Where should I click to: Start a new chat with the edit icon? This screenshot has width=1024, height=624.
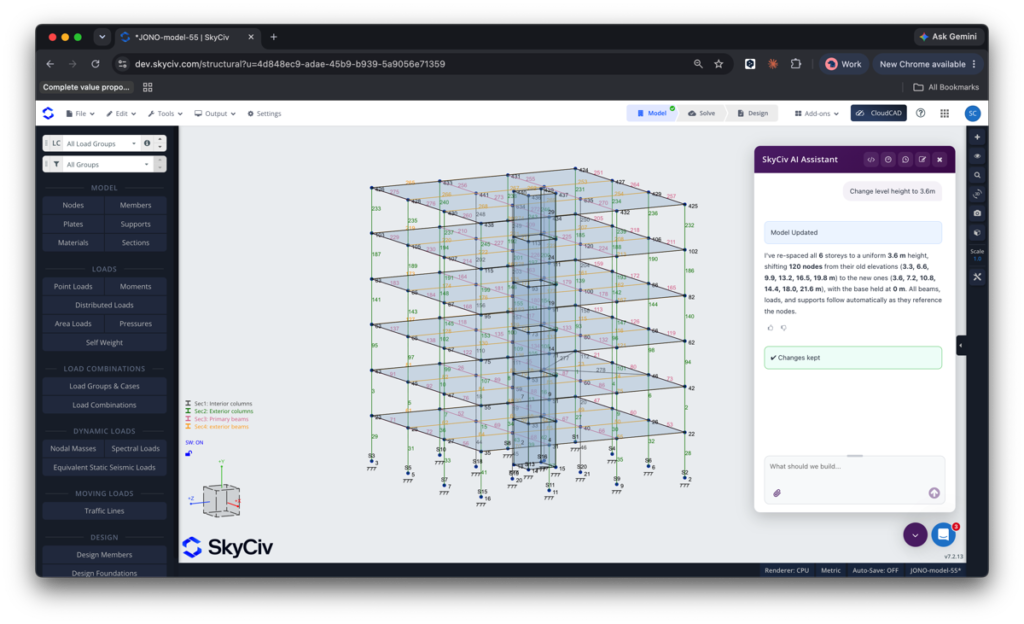pos(922,159)
